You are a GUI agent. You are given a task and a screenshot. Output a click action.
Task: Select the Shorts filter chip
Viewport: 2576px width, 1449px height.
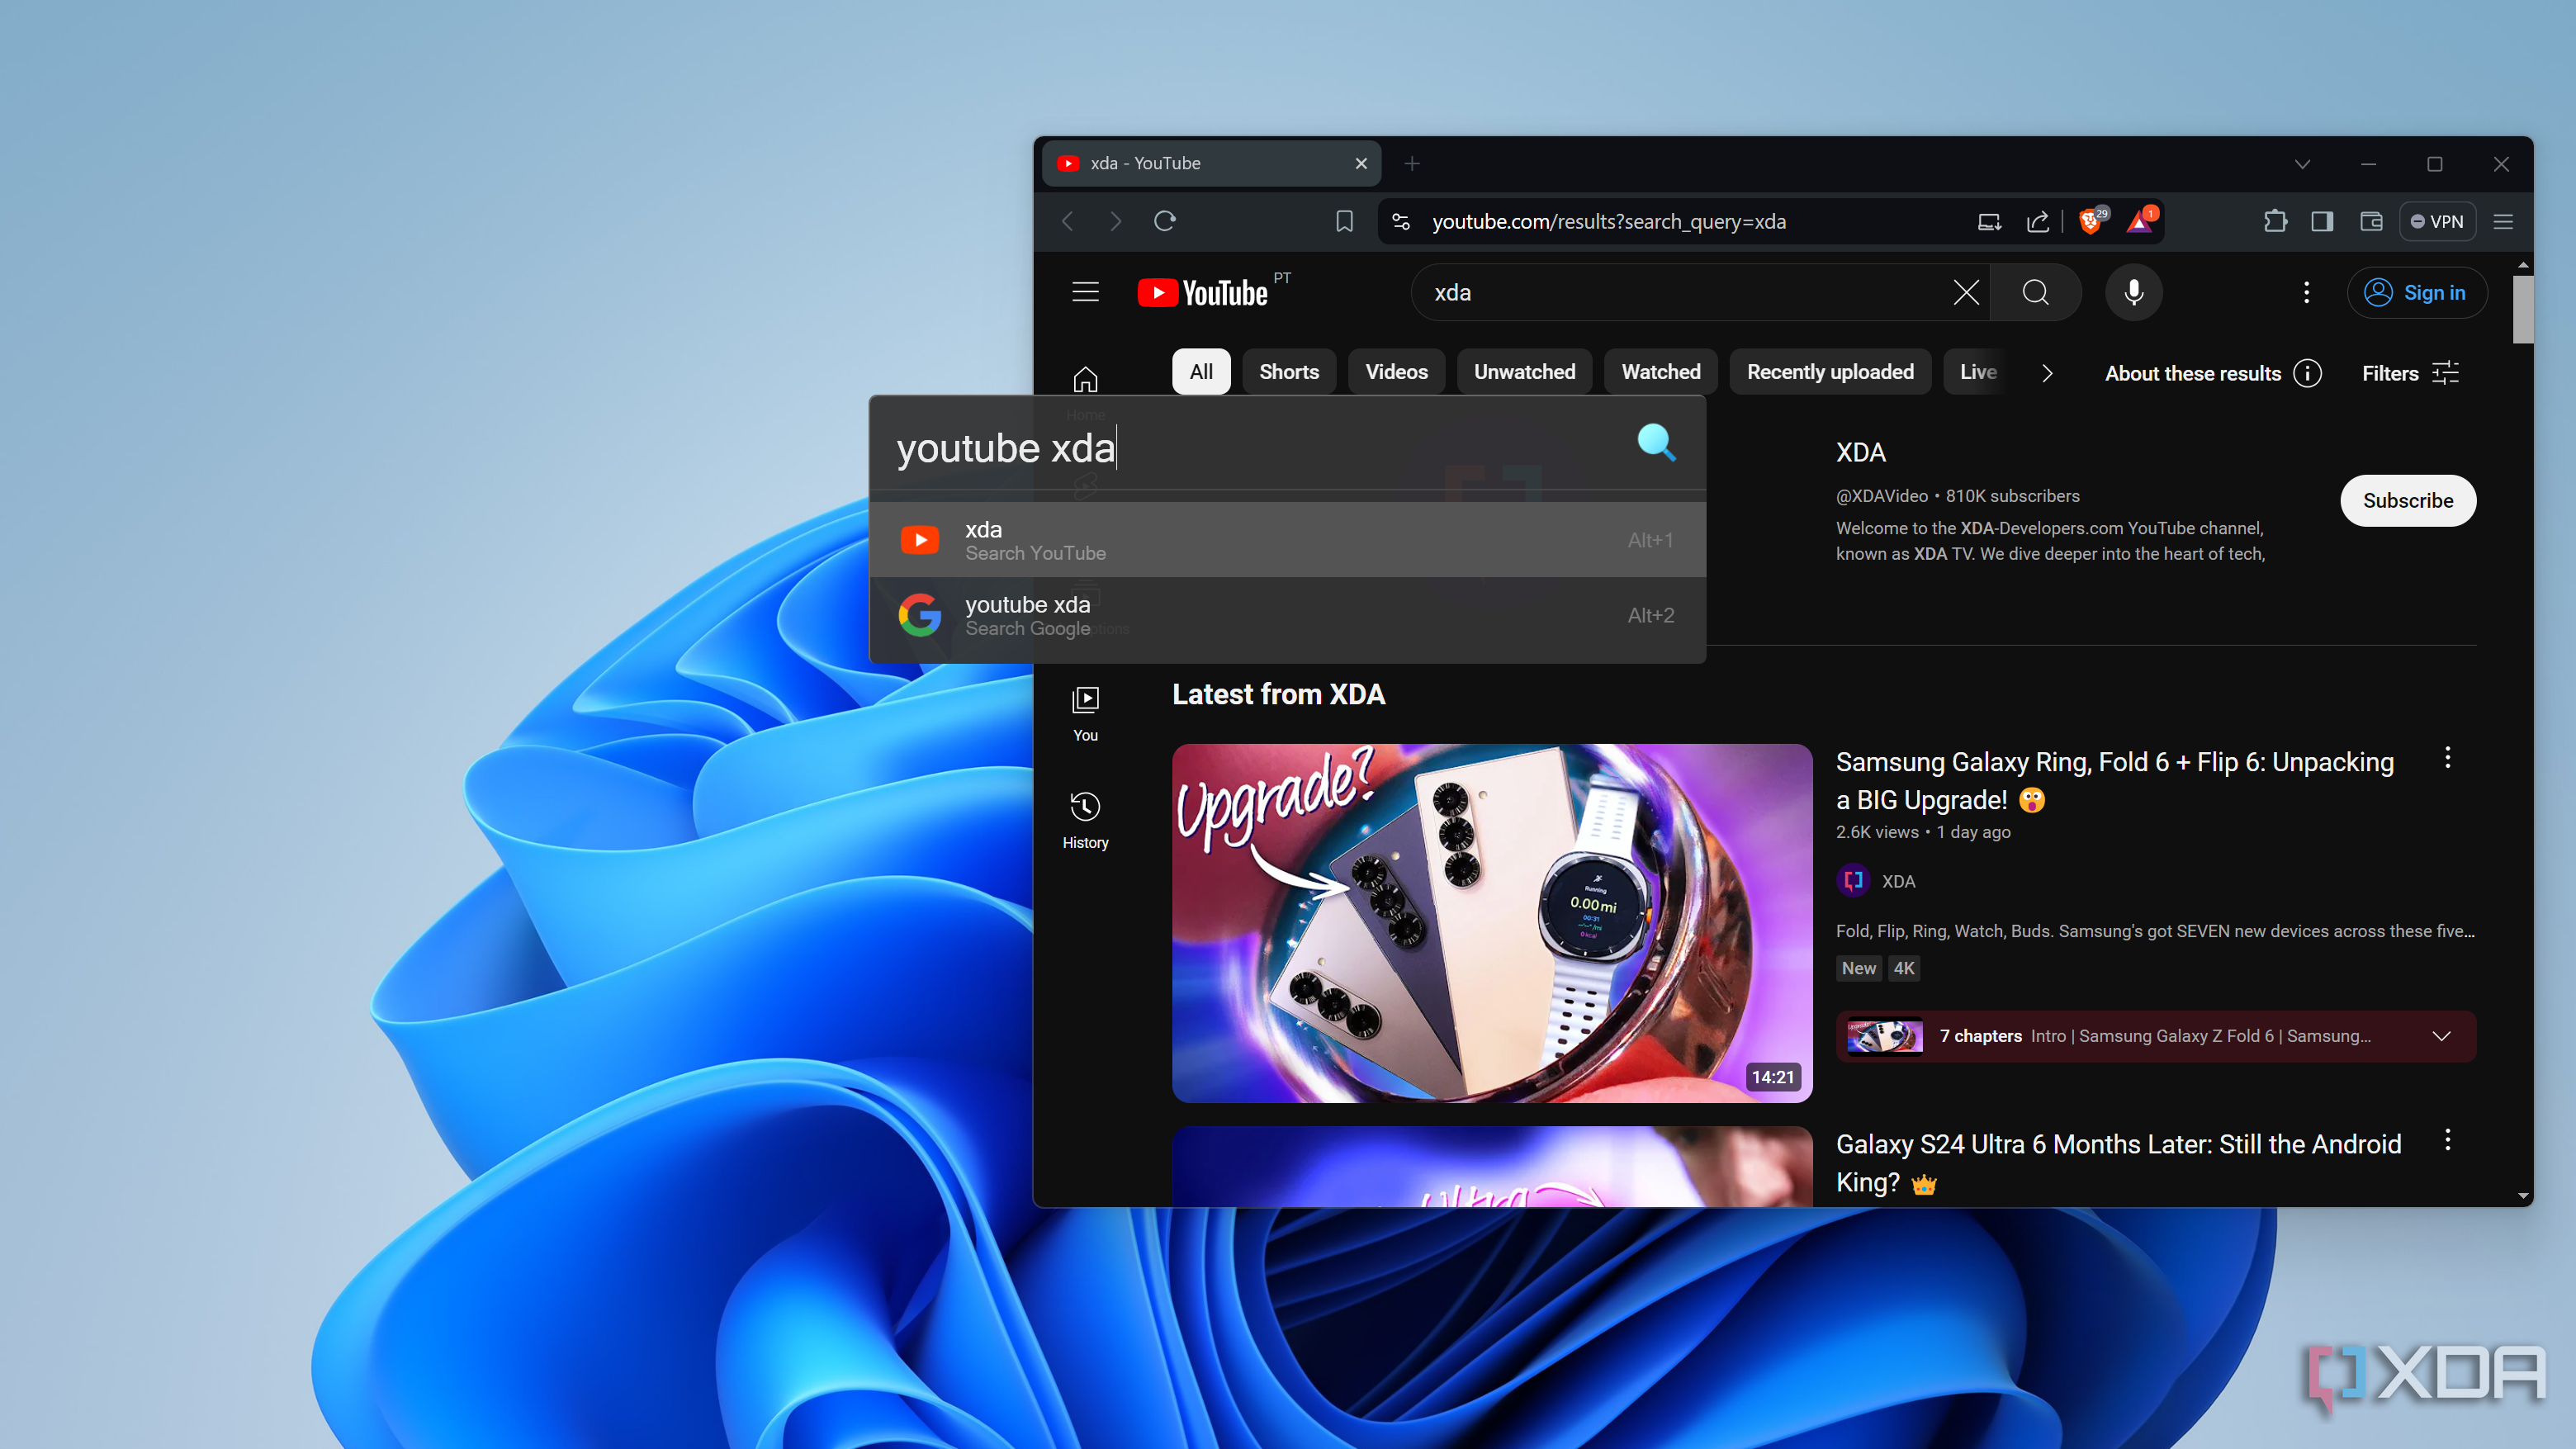pos(1288,372)
